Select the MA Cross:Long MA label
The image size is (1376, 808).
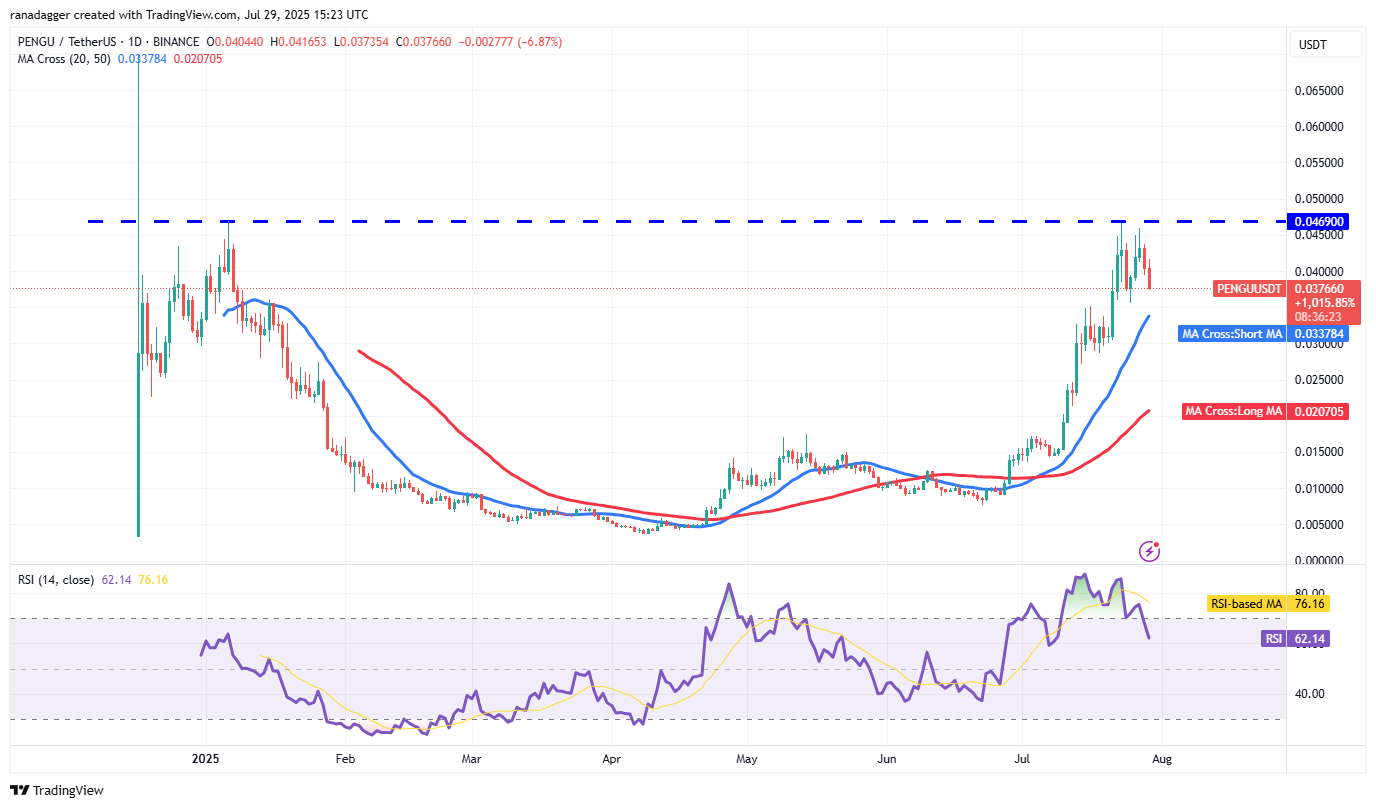[x=1233, y=411]
